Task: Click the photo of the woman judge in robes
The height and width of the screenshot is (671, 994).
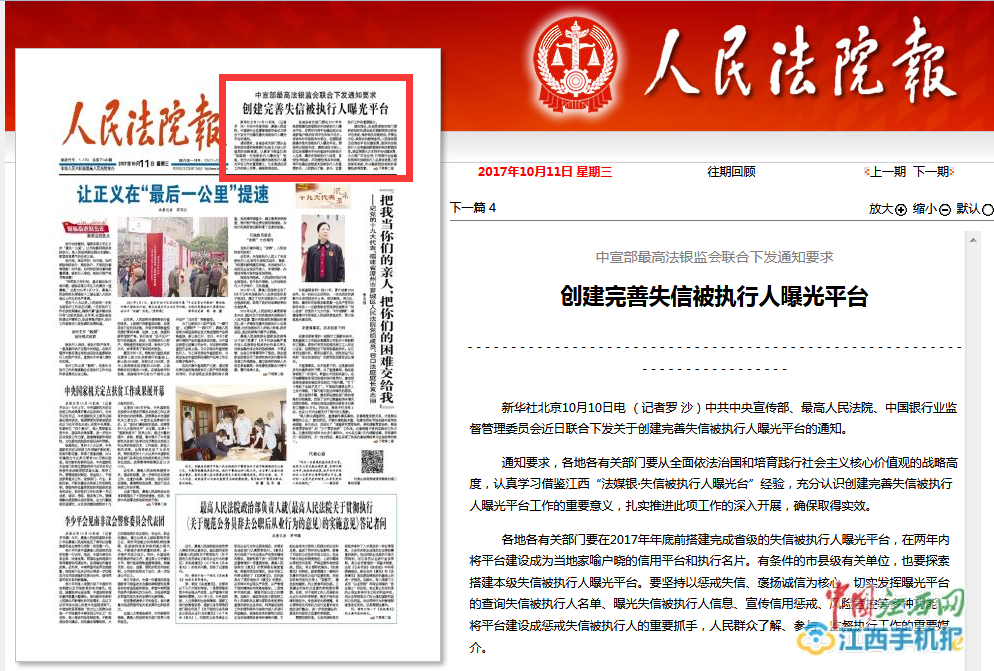Action: (x=323, y=248)
